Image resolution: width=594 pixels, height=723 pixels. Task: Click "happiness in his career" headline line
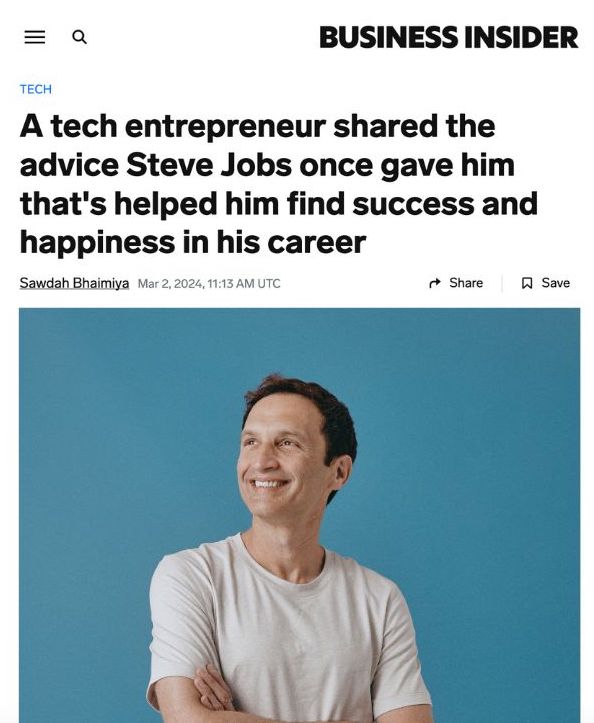[x=193, y=242]
